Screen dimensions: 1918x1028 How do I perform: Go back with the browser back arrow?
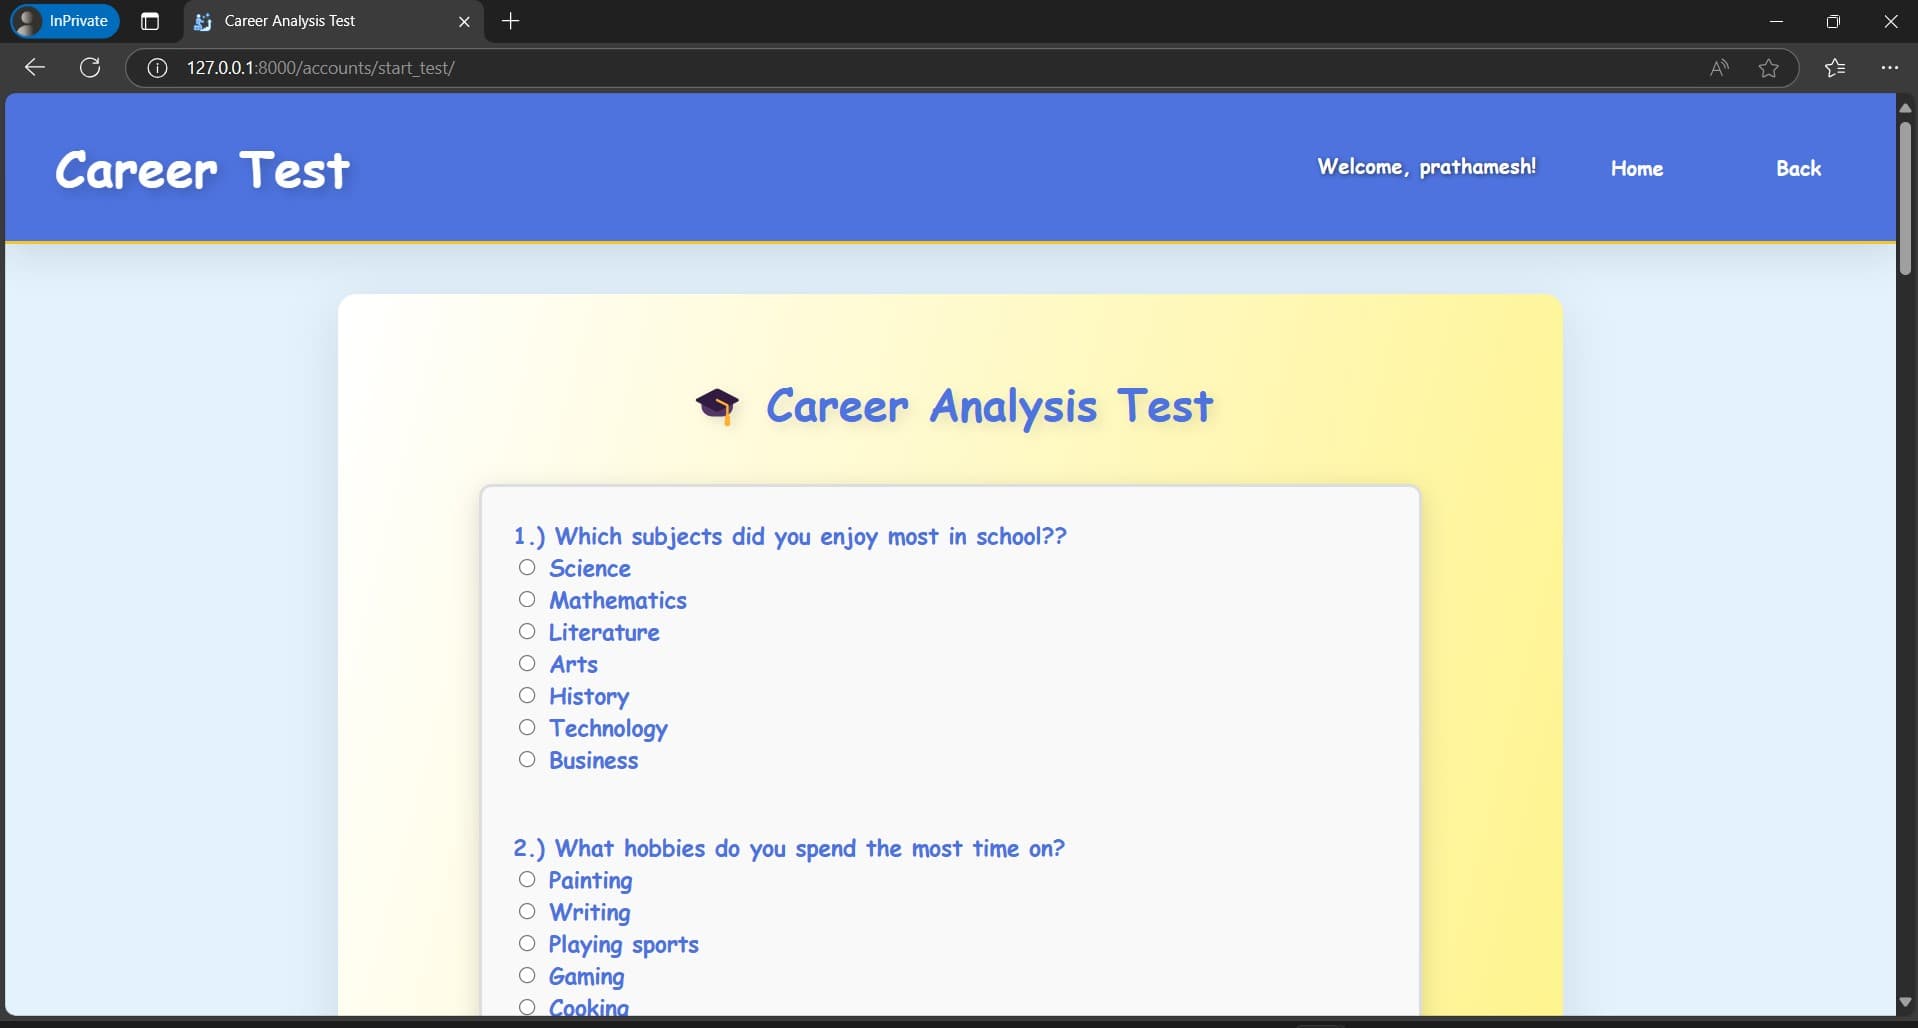(35, 67)
